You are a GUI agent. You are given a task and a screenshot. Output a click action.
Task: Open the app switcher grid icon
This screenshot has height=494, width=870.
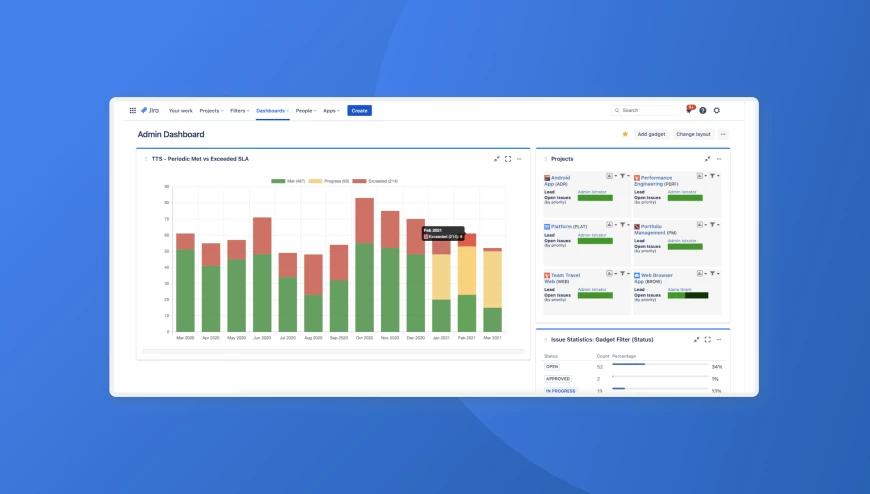coord(133,110)
